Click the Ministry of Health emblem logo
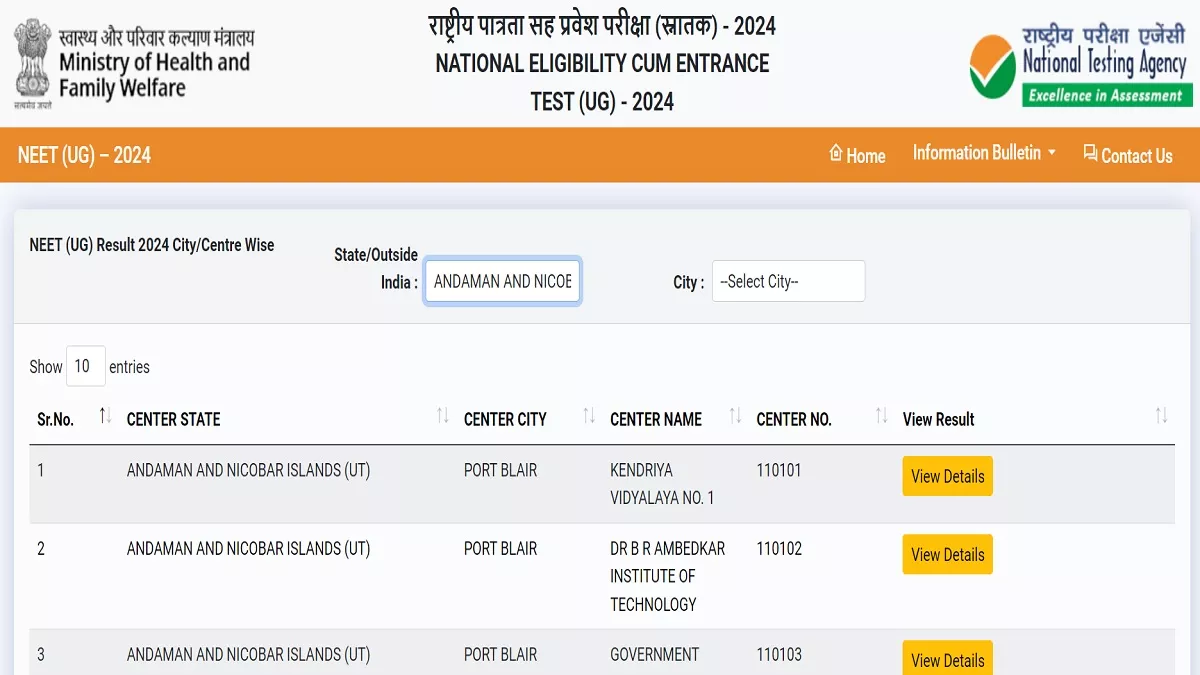This screenshot has height=675, width=1200. 32,62
